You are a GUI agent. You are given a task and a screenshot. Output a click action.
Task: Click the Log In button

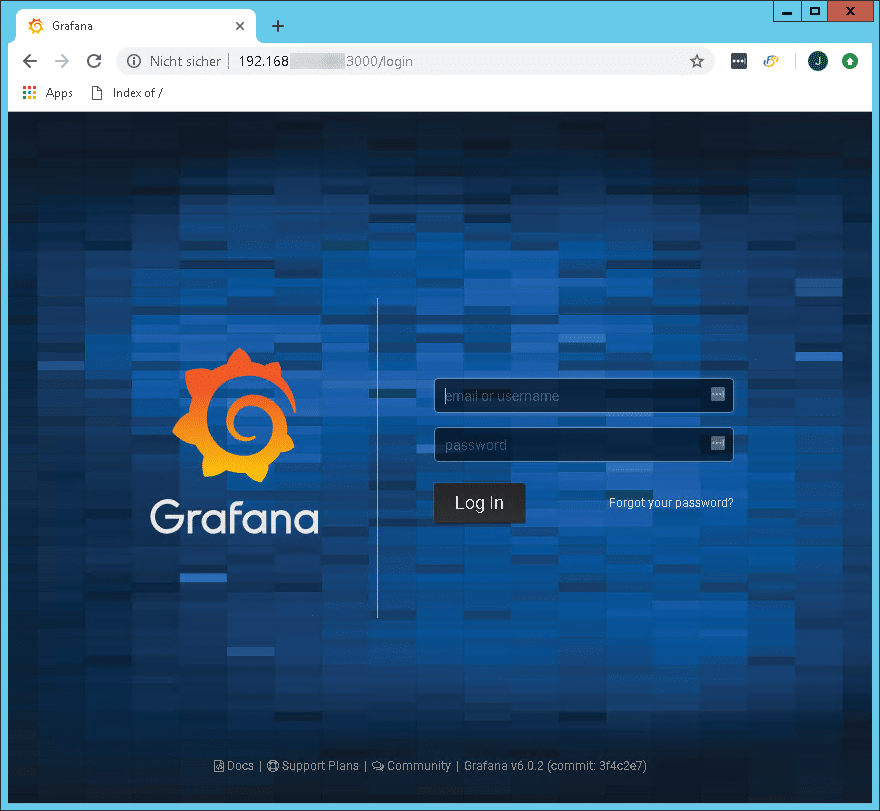pos(479,503)
